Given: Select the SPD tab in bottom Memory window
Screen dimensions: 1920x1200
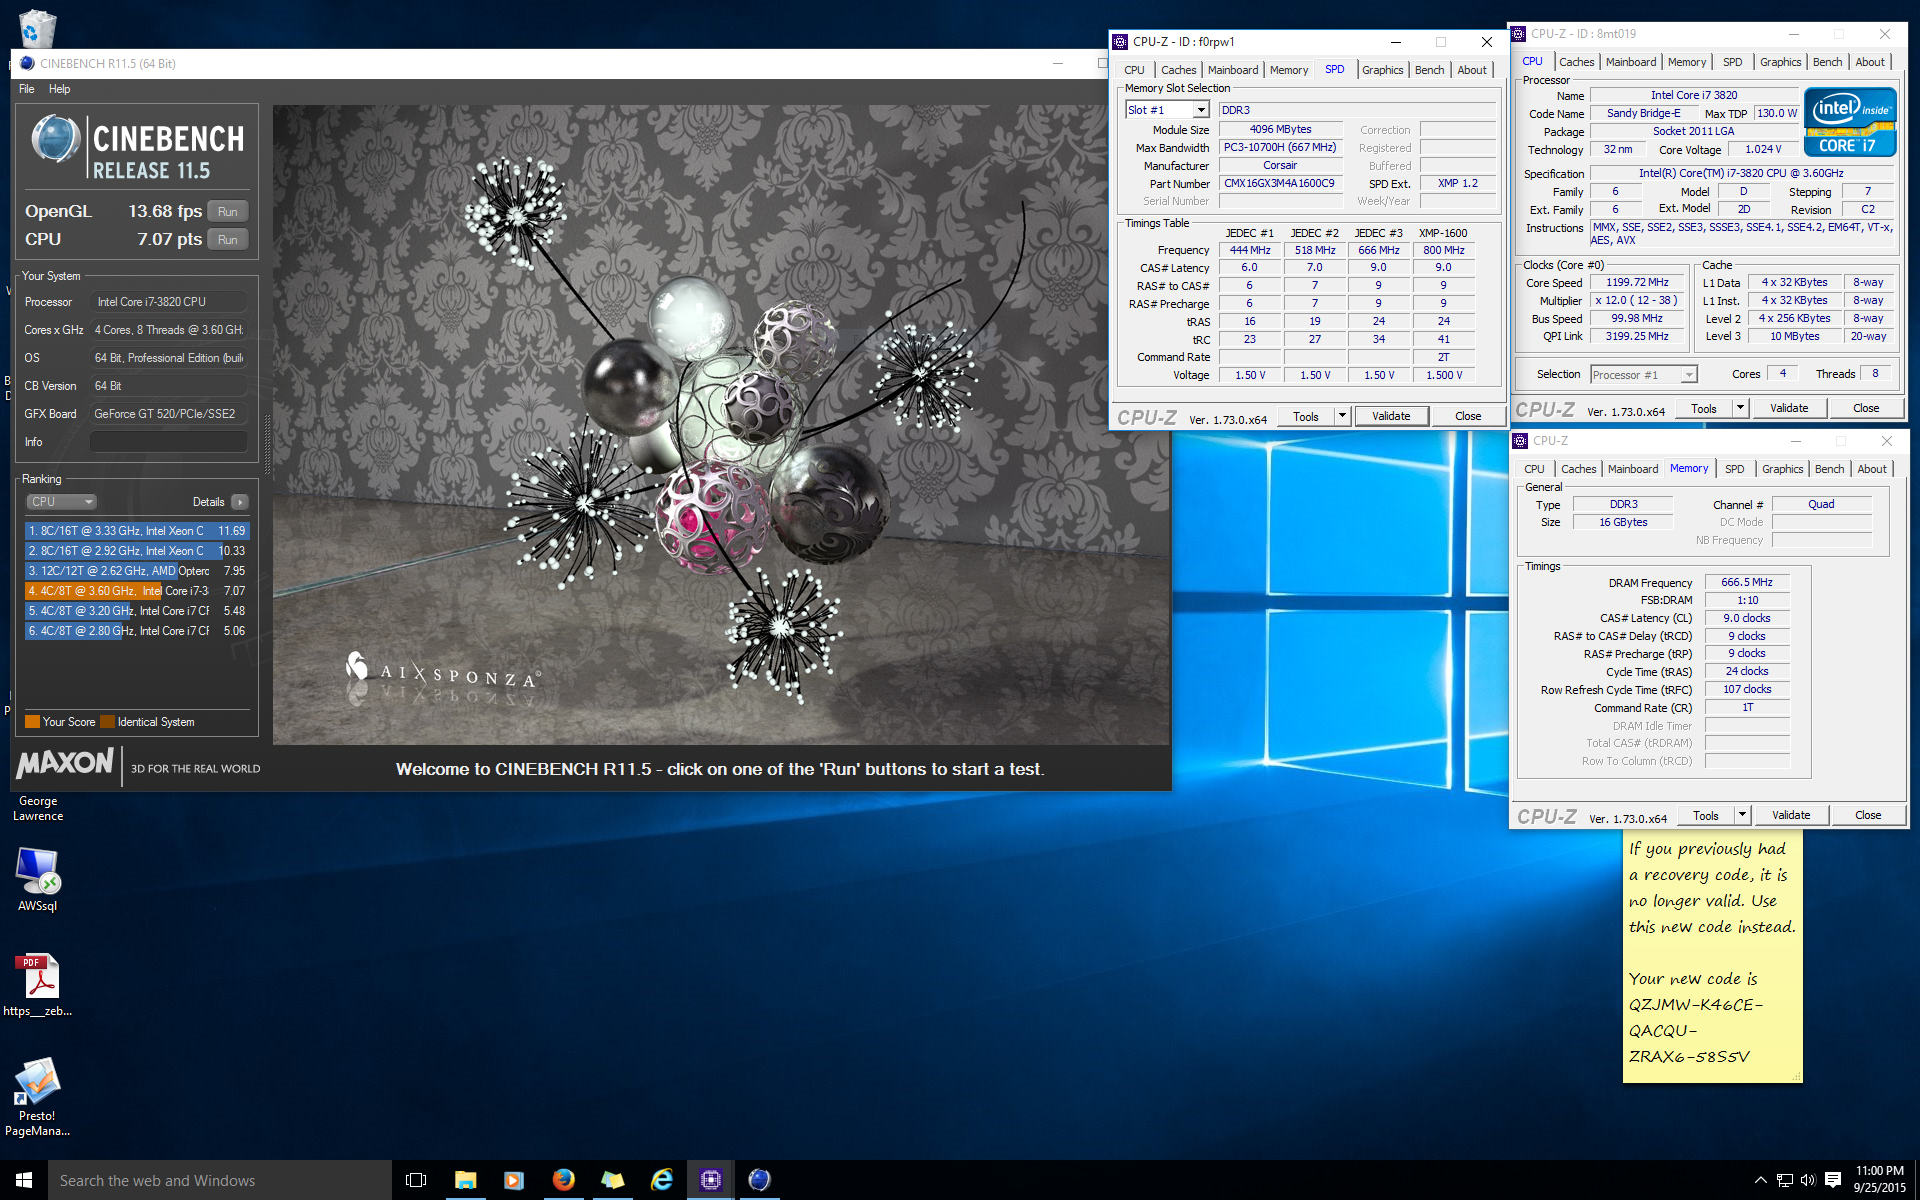Looking at the screenshot, I should click(1735, 469).
